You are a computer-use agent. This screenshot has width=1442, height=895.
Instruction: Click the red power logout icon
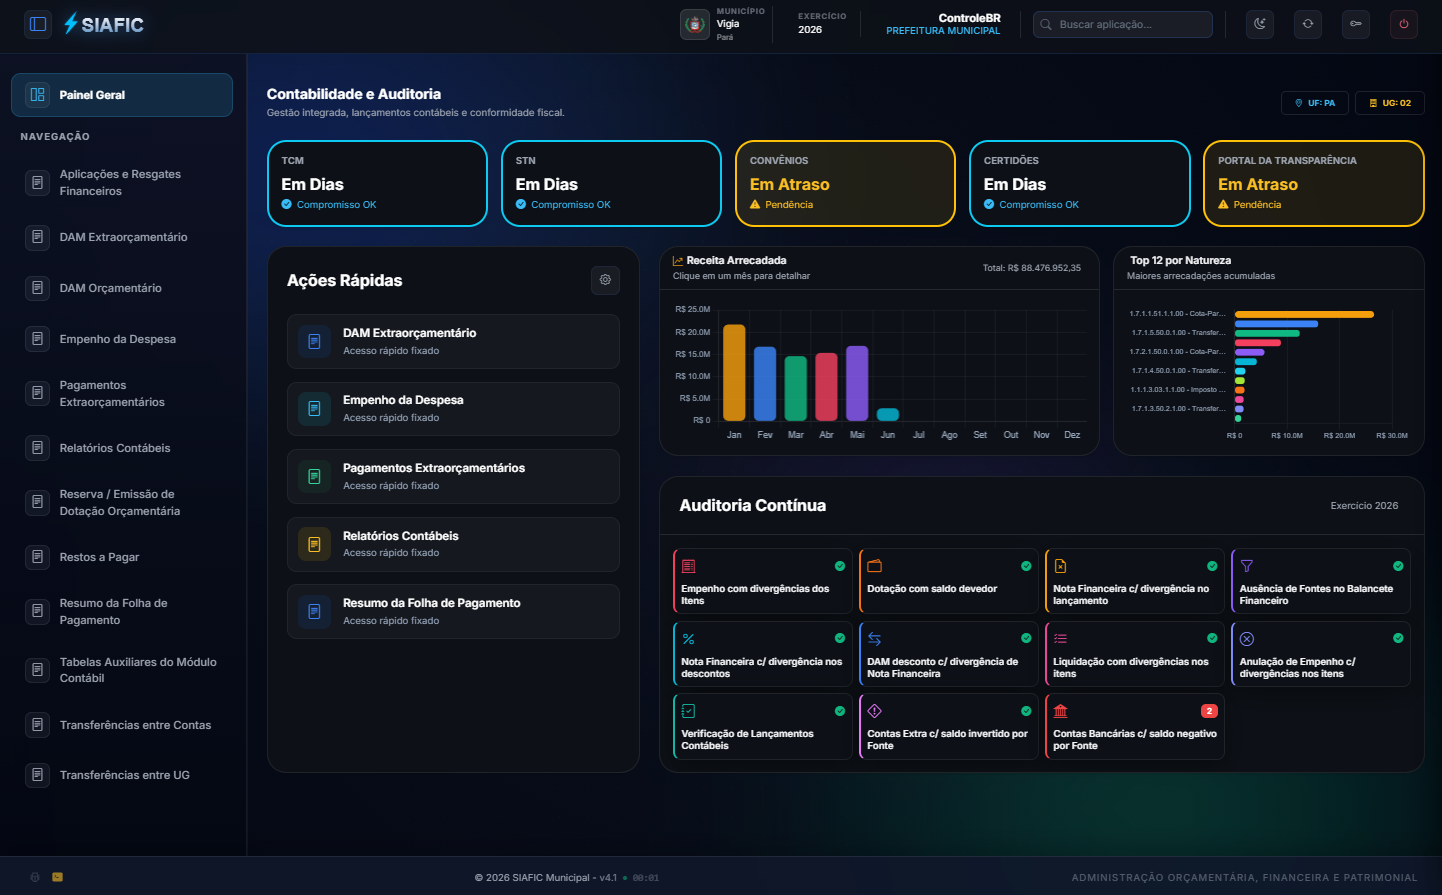(x=1404, y=24)
